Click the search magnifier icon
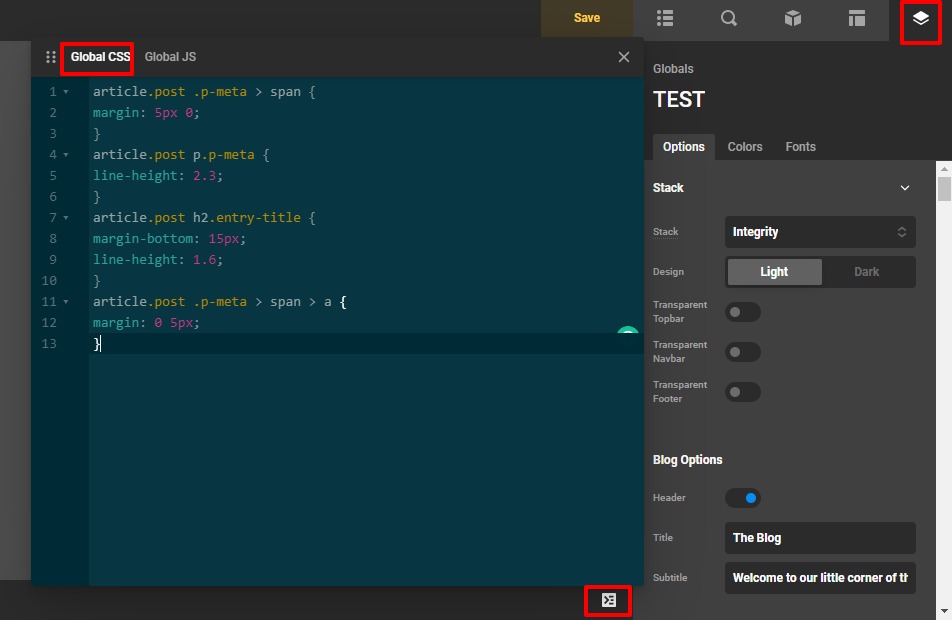Viewport: 952px width, 620px height. point(729,18)
